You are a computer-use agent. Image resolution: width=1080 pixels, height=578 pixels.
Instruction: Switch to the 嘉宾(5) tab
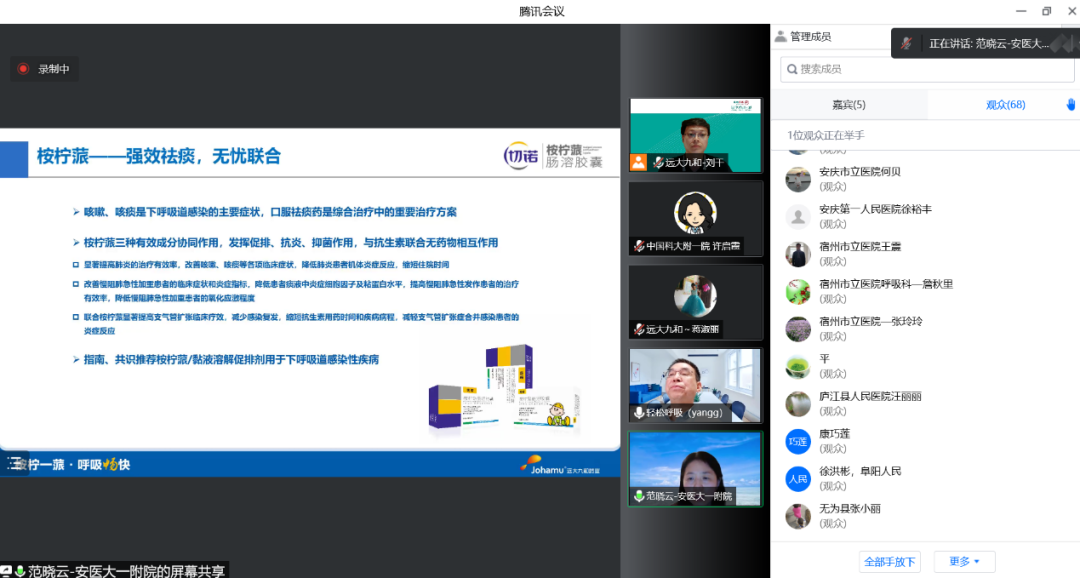tap(849, 105)
